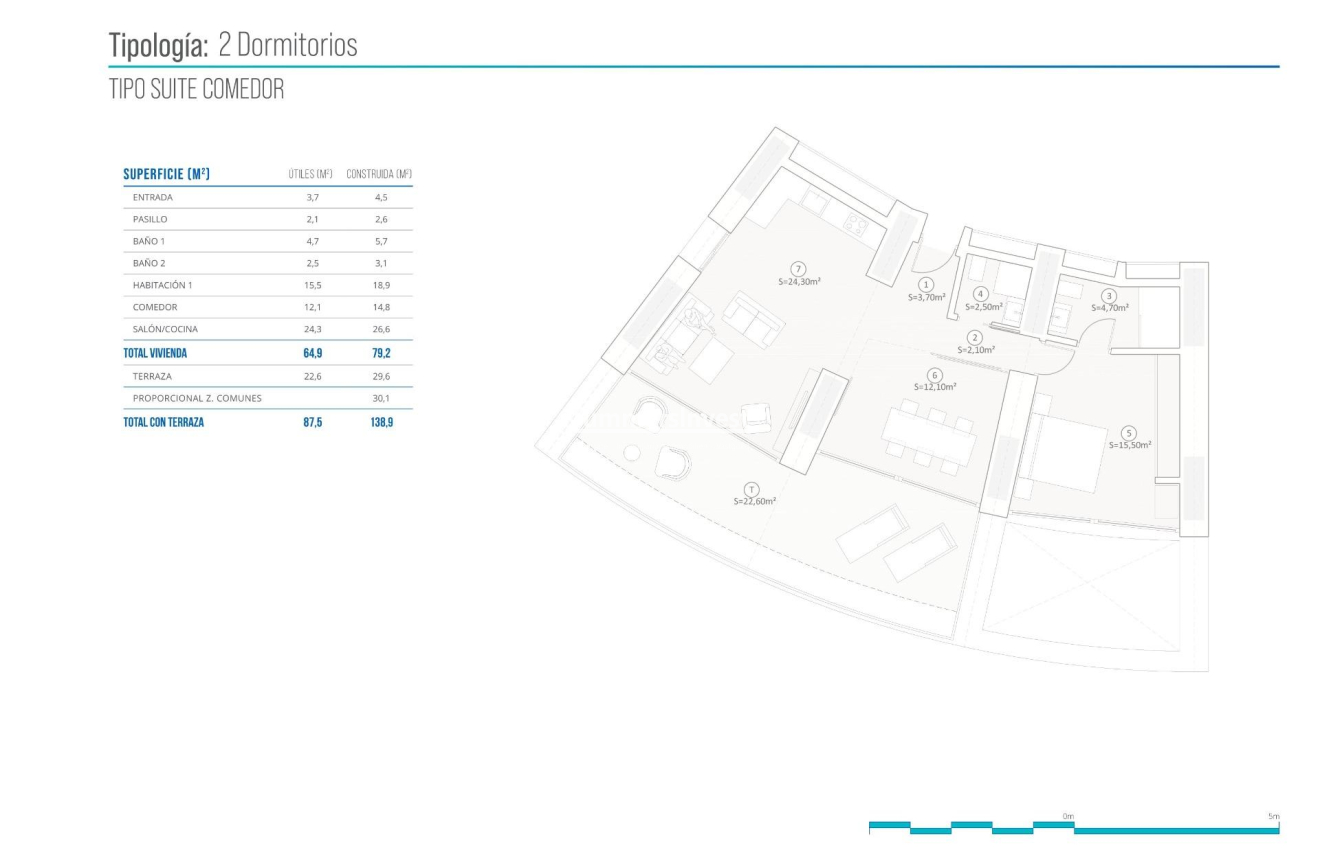
Task: Click the 'S=15,50m²' bedroom label
Action: 1130,445
